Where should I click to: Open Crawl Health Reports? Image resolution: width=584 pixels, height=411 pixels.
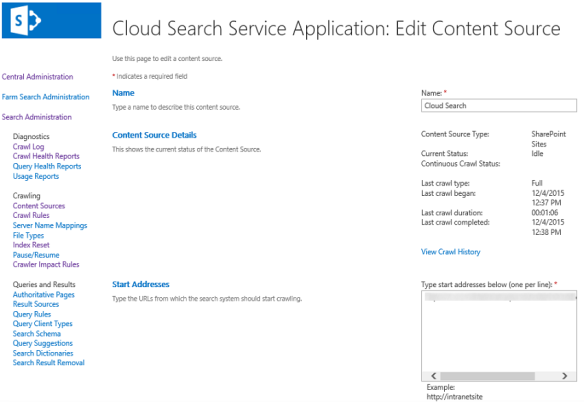point(46,156)
